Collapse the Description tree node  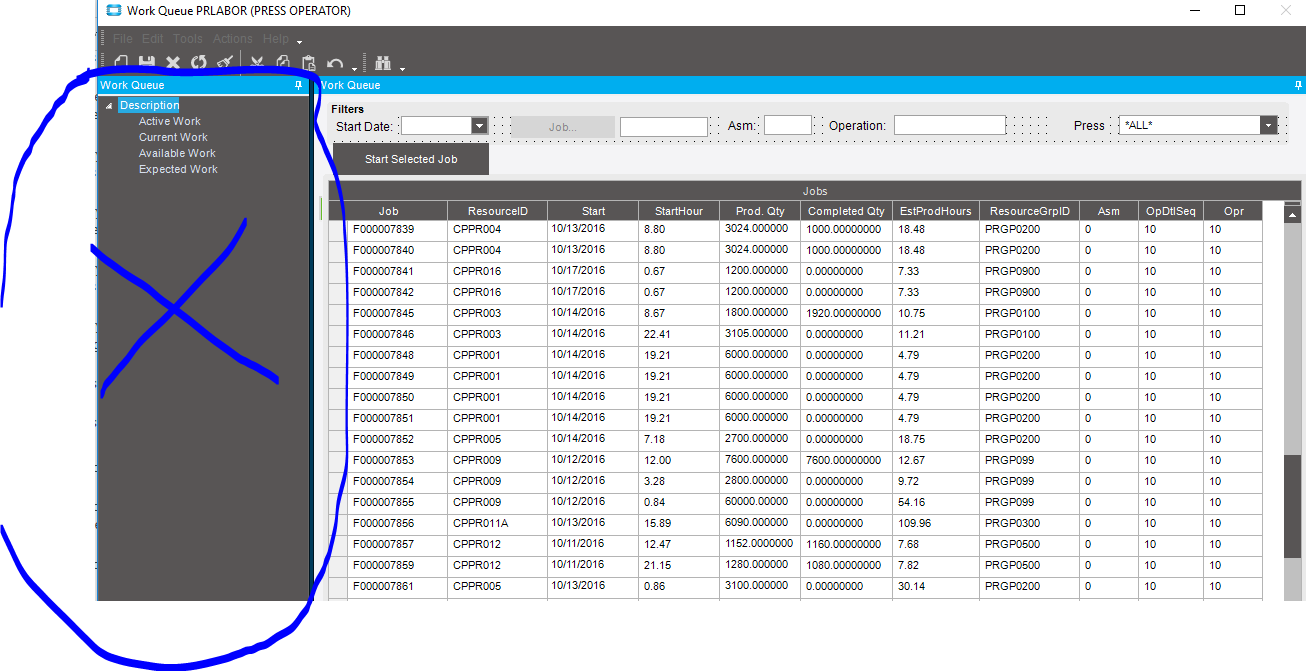click(x=109, y=106)
